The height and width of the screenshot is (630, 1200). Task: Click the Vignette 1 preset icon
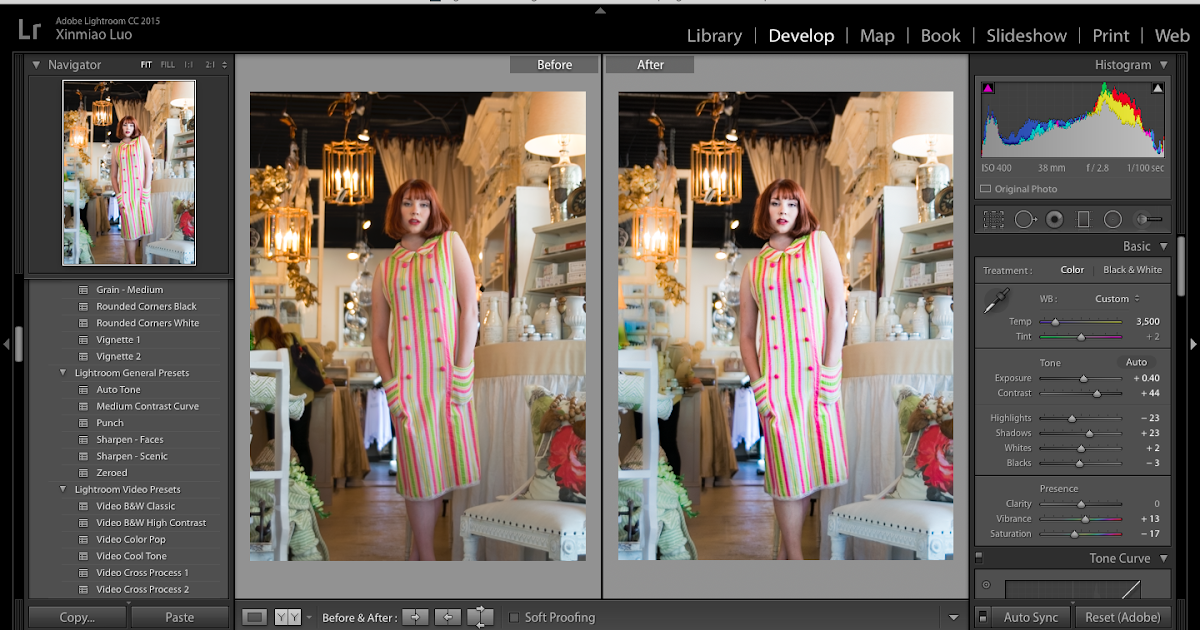click(x=84, y=340)
